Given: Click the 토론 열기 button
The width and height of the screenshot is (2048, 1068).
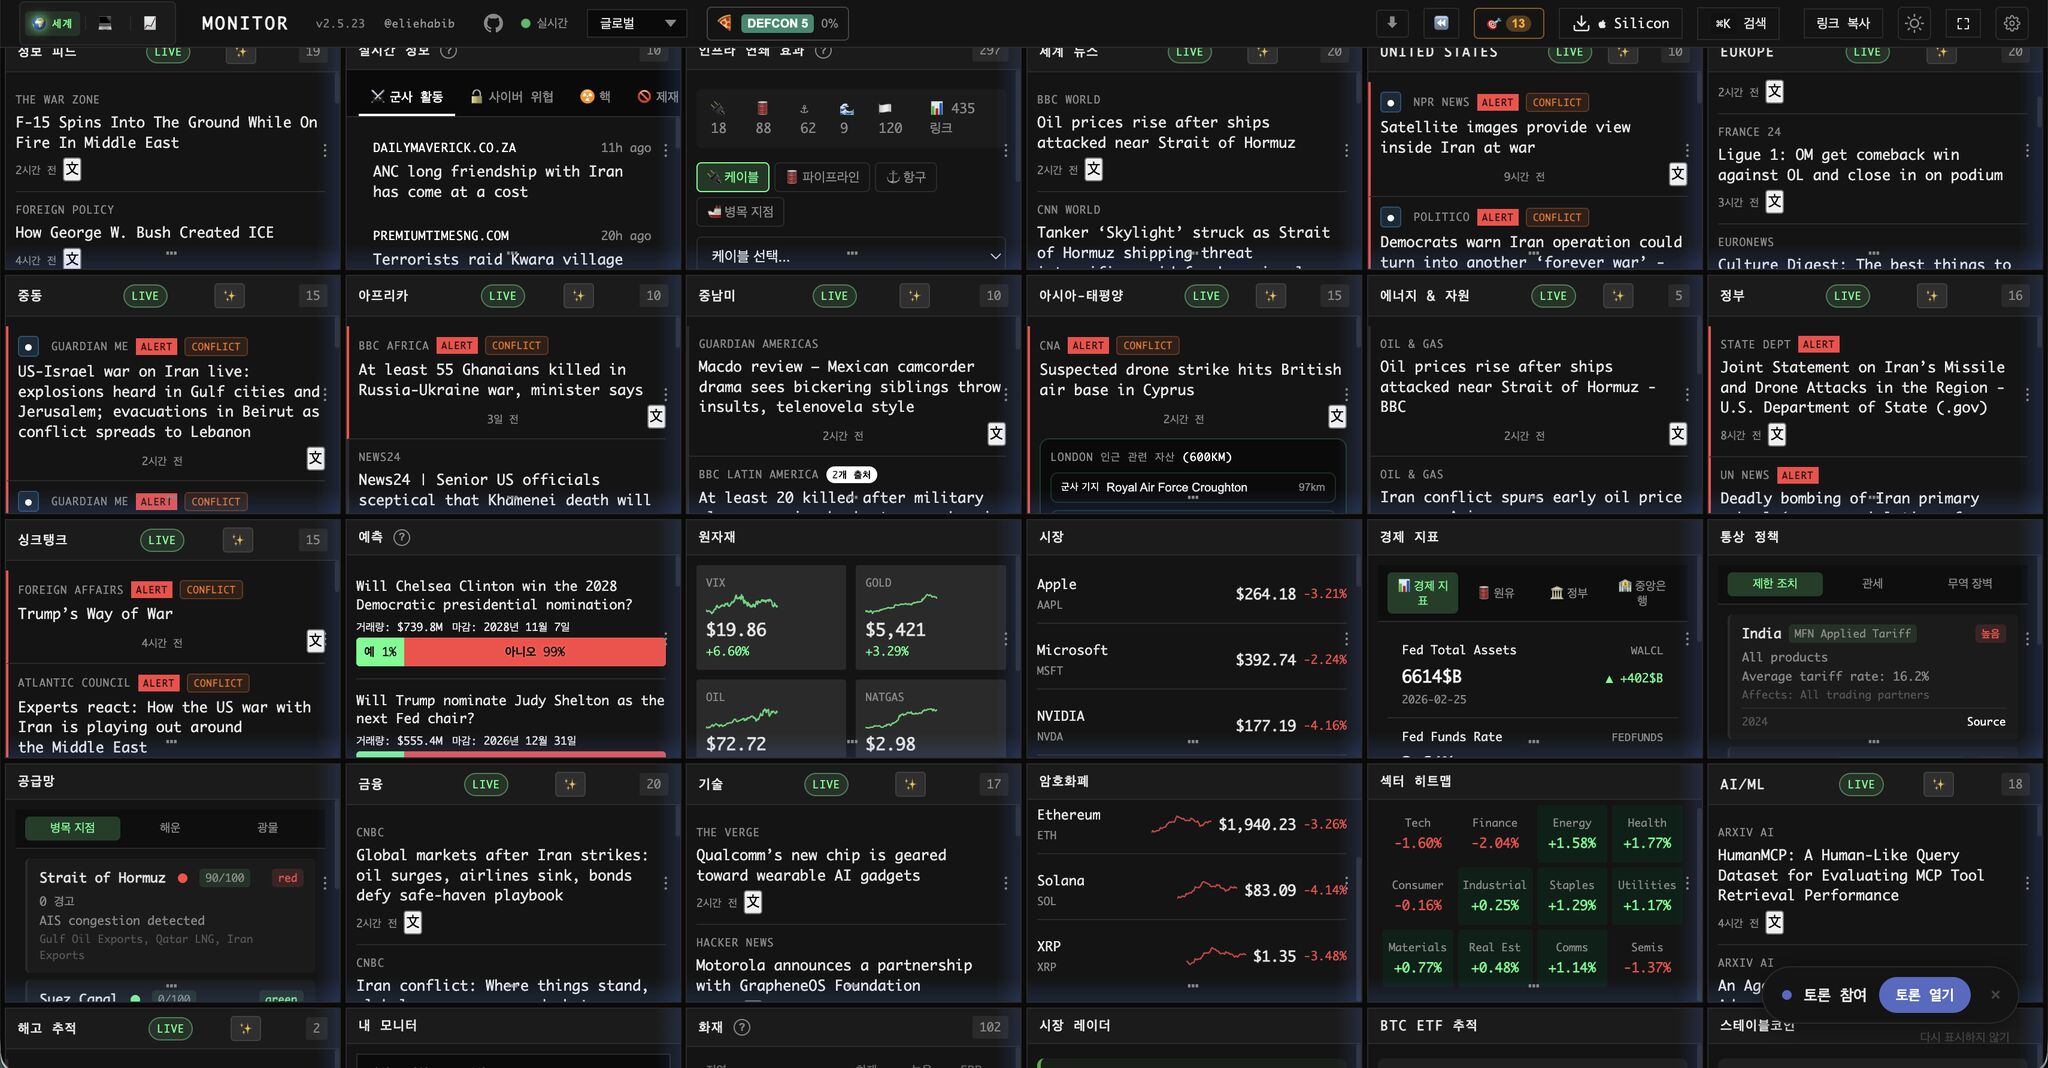Looking at the screenshot, I should pyautogui.click(x=1924, y=995).
